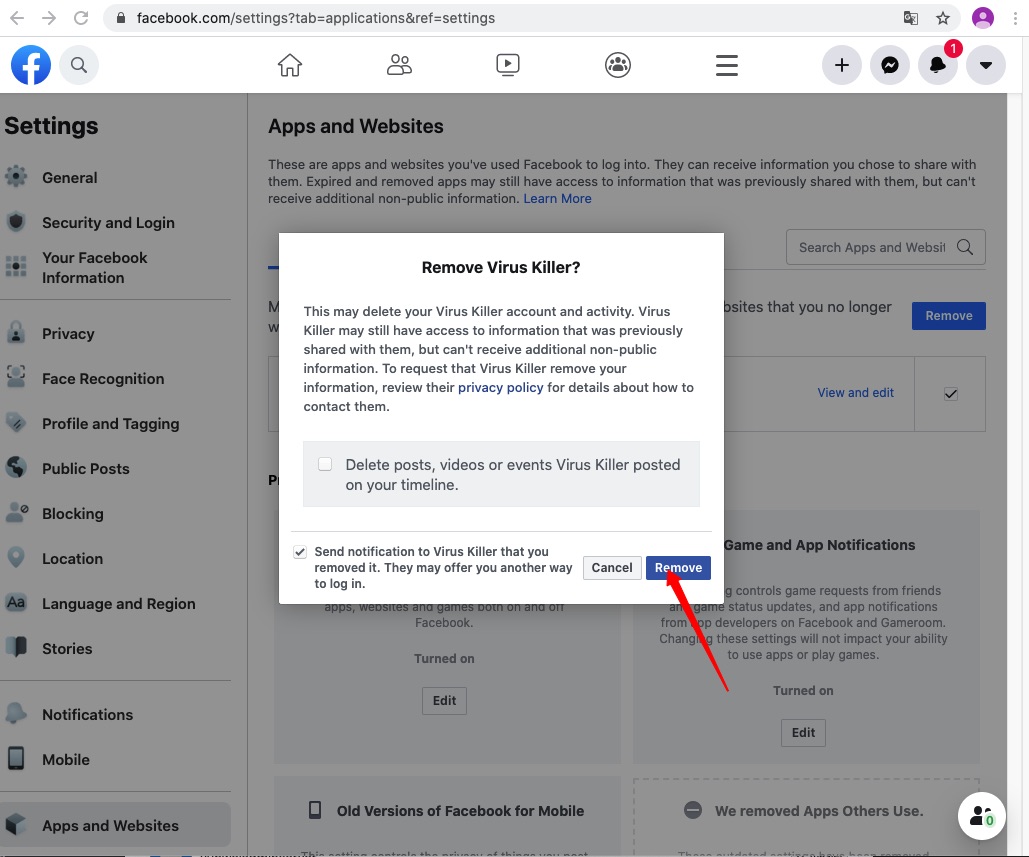Open General settings

[70, 178]
